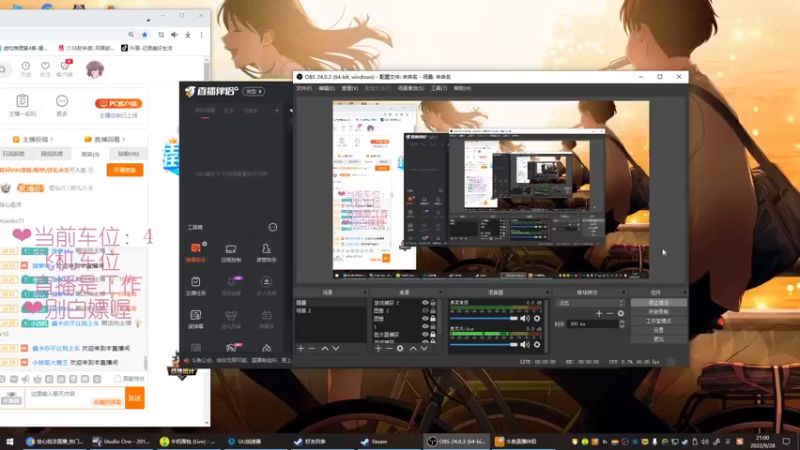Screen dimensions: 800x450
Task: Switch to 钻粉(16) tab on Douyu page
Action: pos(128,154)
